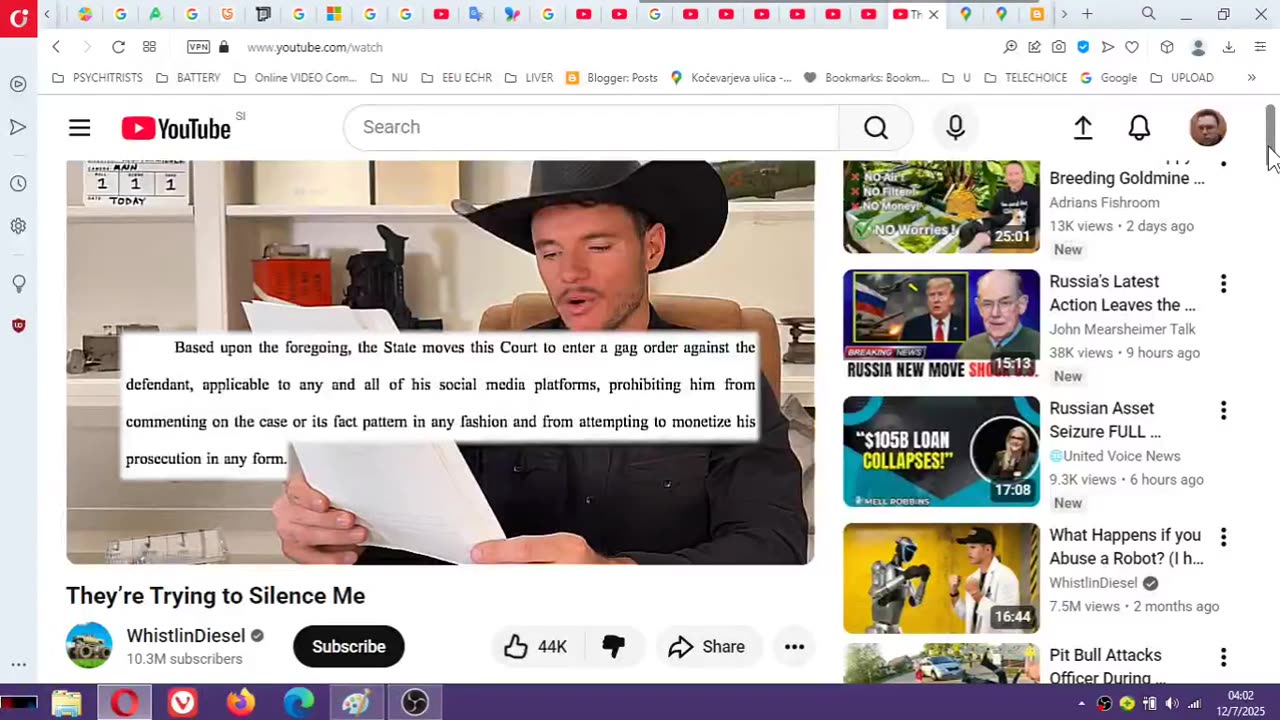Open the BATTERY bookmark folder
The height and width of the screenshot is (720, 1280).
point(188,77)
